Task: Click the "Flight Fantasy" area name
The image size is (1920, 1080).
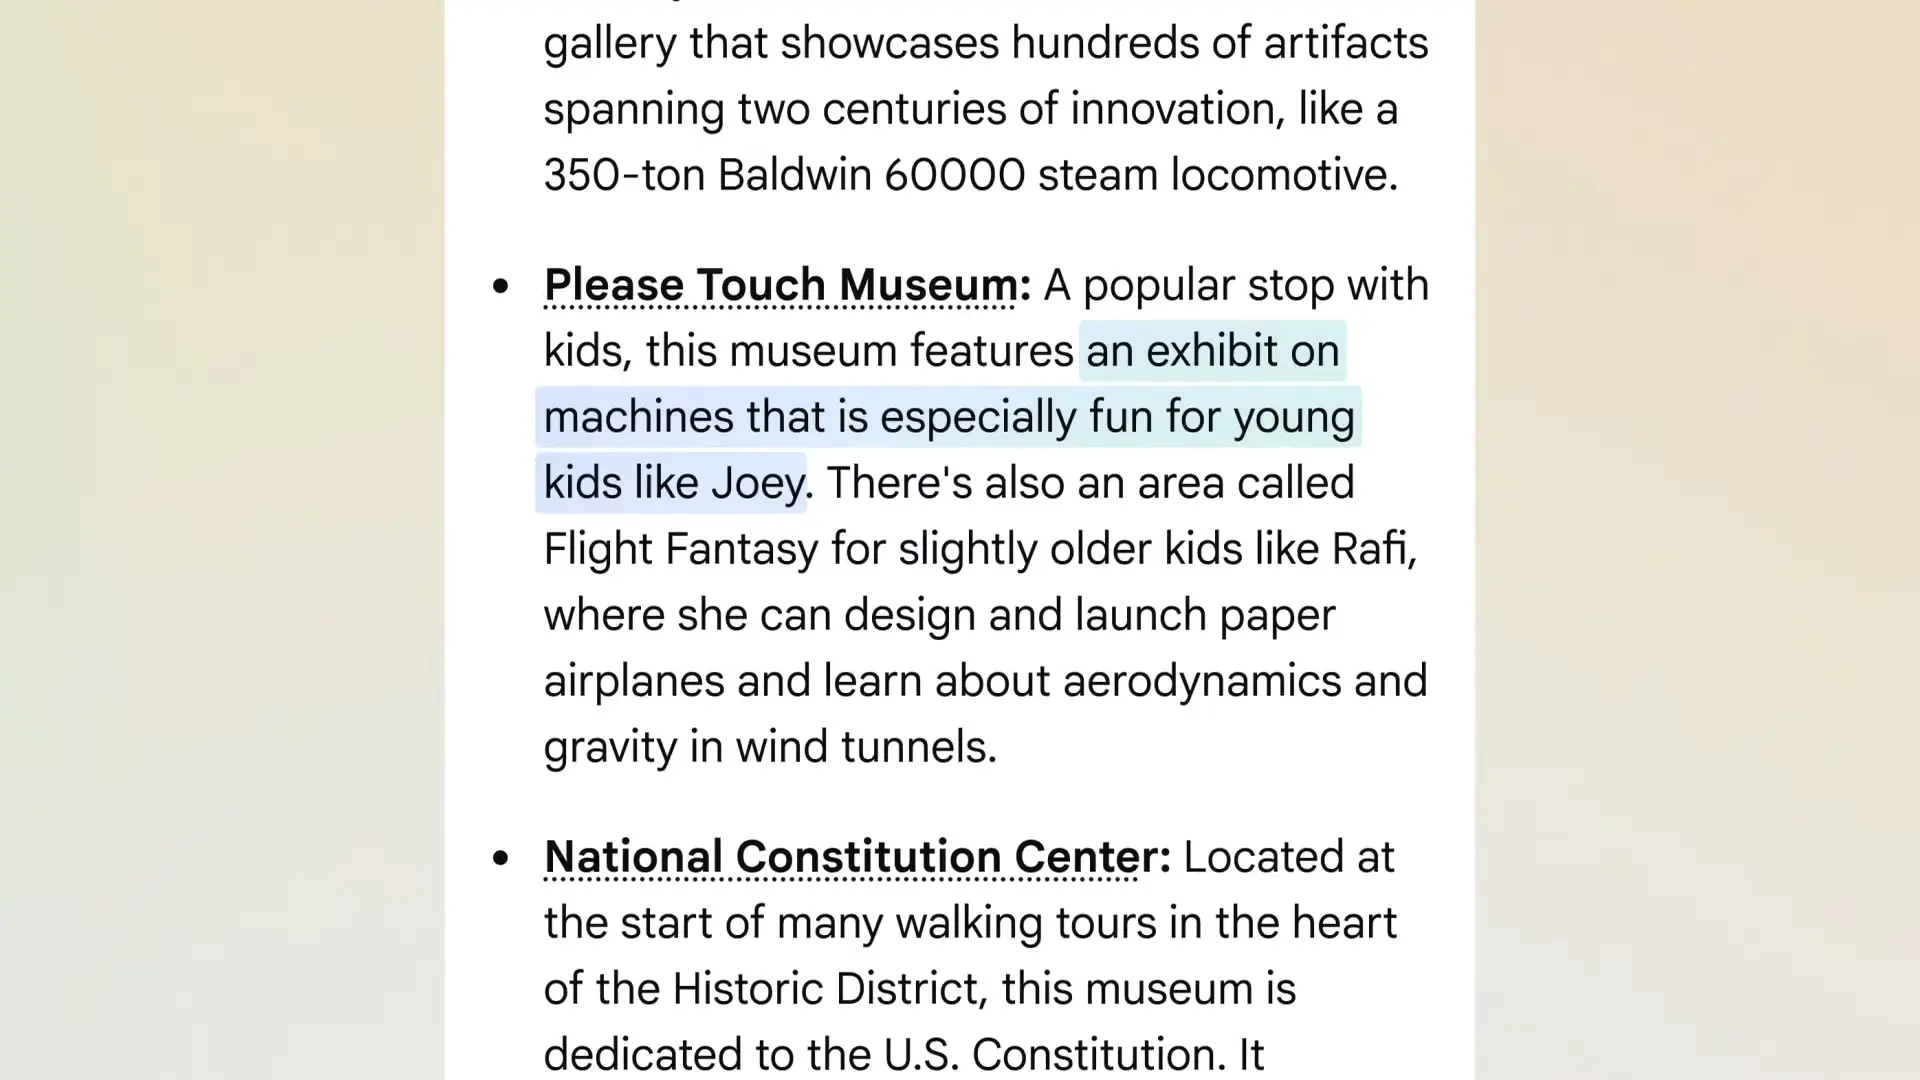Action: pyautogui.click(x=680, y=549)
